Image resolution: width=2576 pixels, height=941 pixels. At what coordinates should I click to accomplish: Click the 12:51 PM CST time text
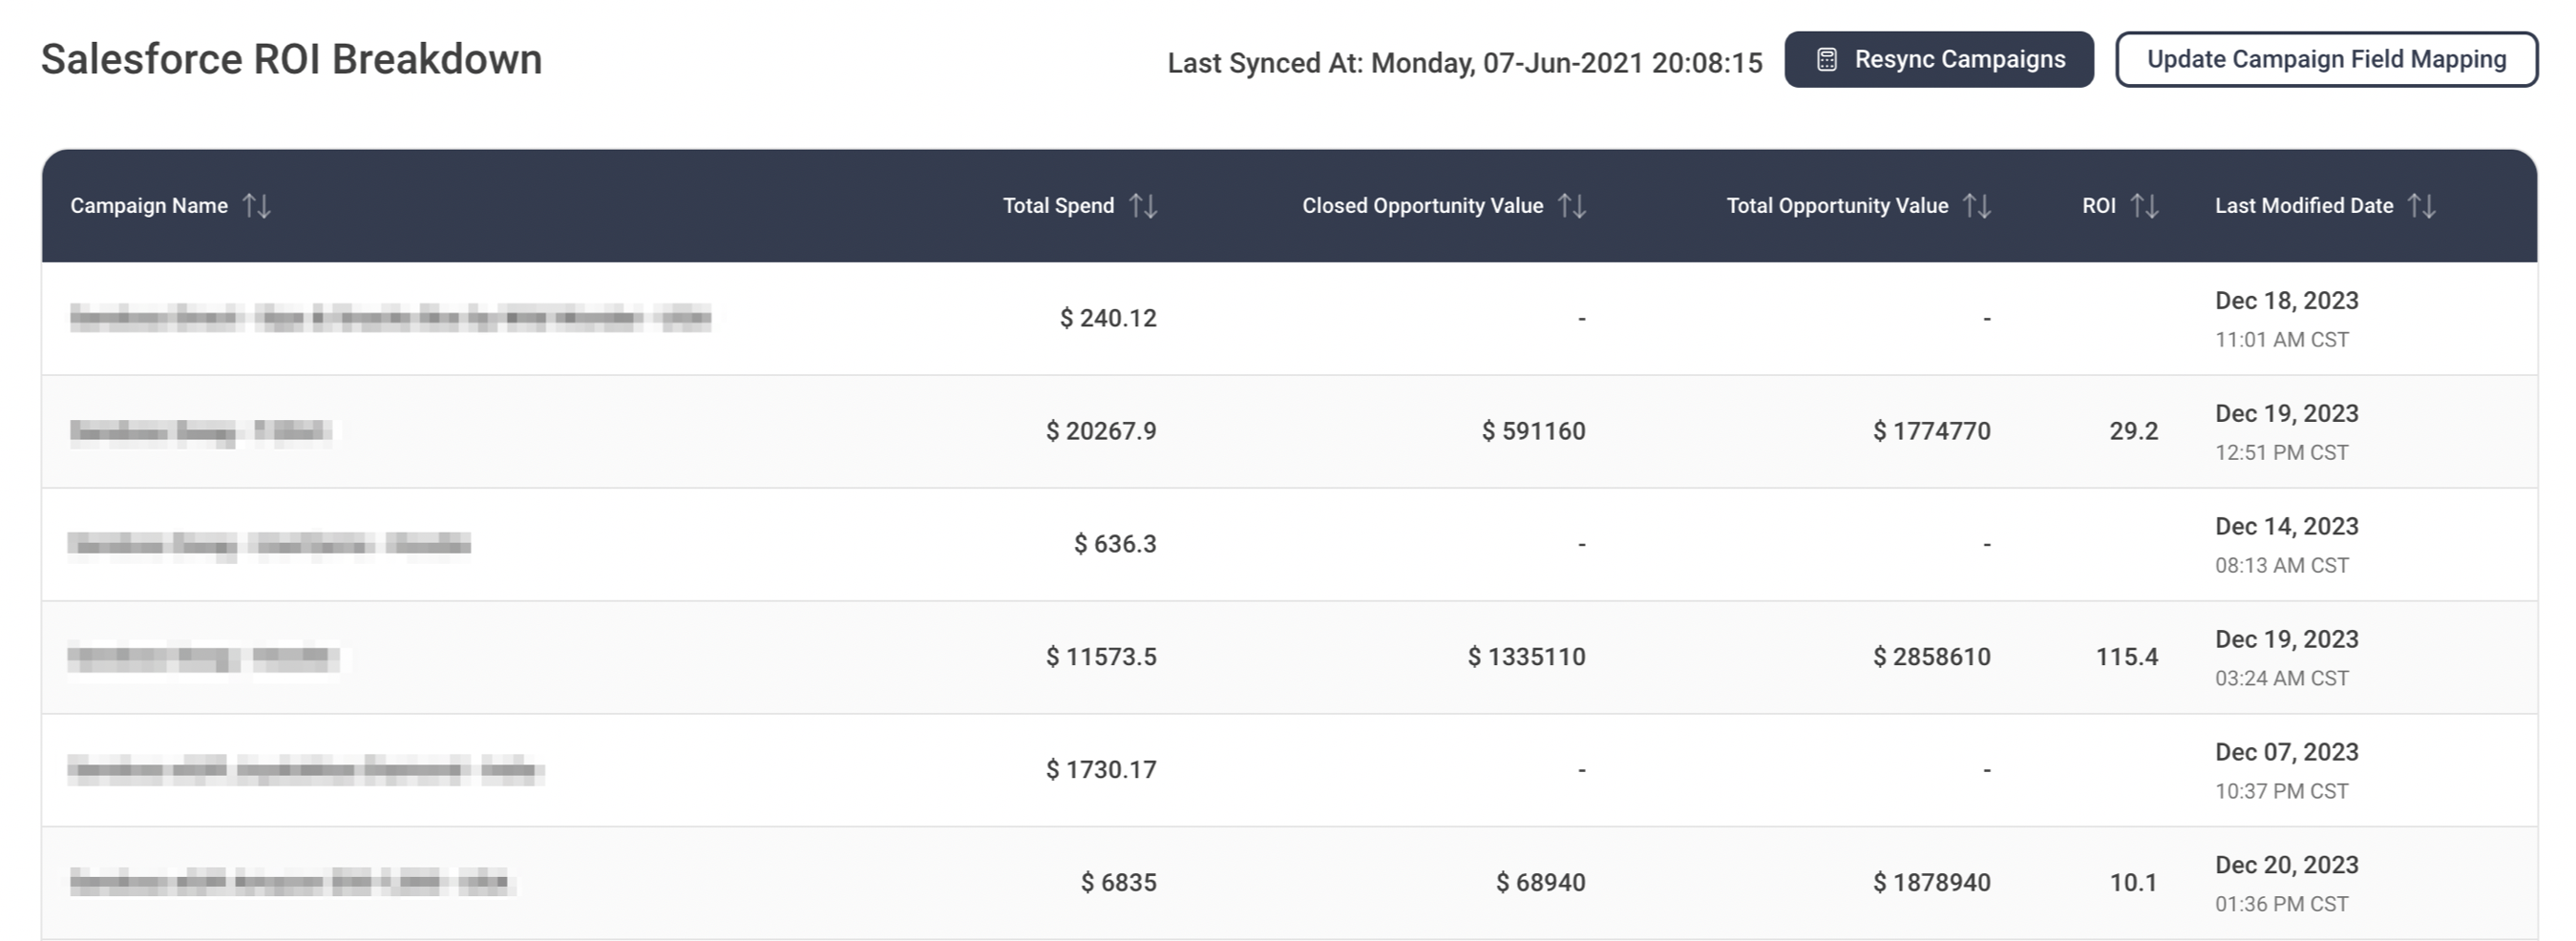2281,453
